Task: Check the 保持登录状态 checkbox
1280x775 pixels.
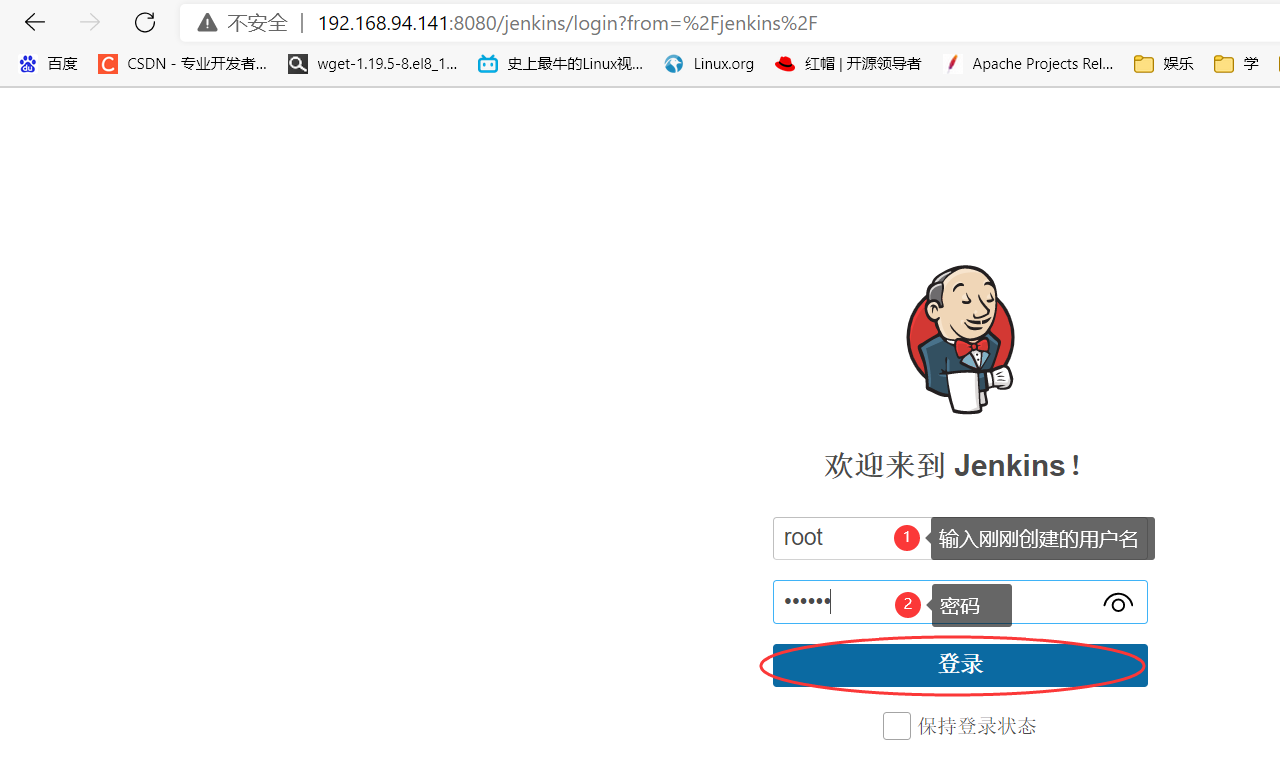Action: pyautogui.click(x=897, y=726)
